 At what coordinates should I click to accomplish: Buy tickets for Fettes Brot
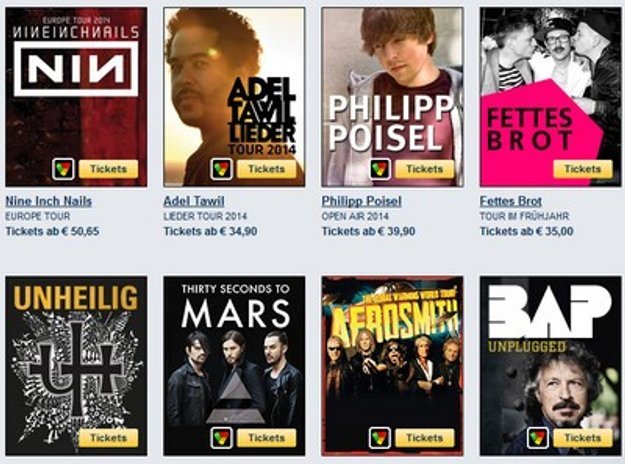tap(583, 169)
